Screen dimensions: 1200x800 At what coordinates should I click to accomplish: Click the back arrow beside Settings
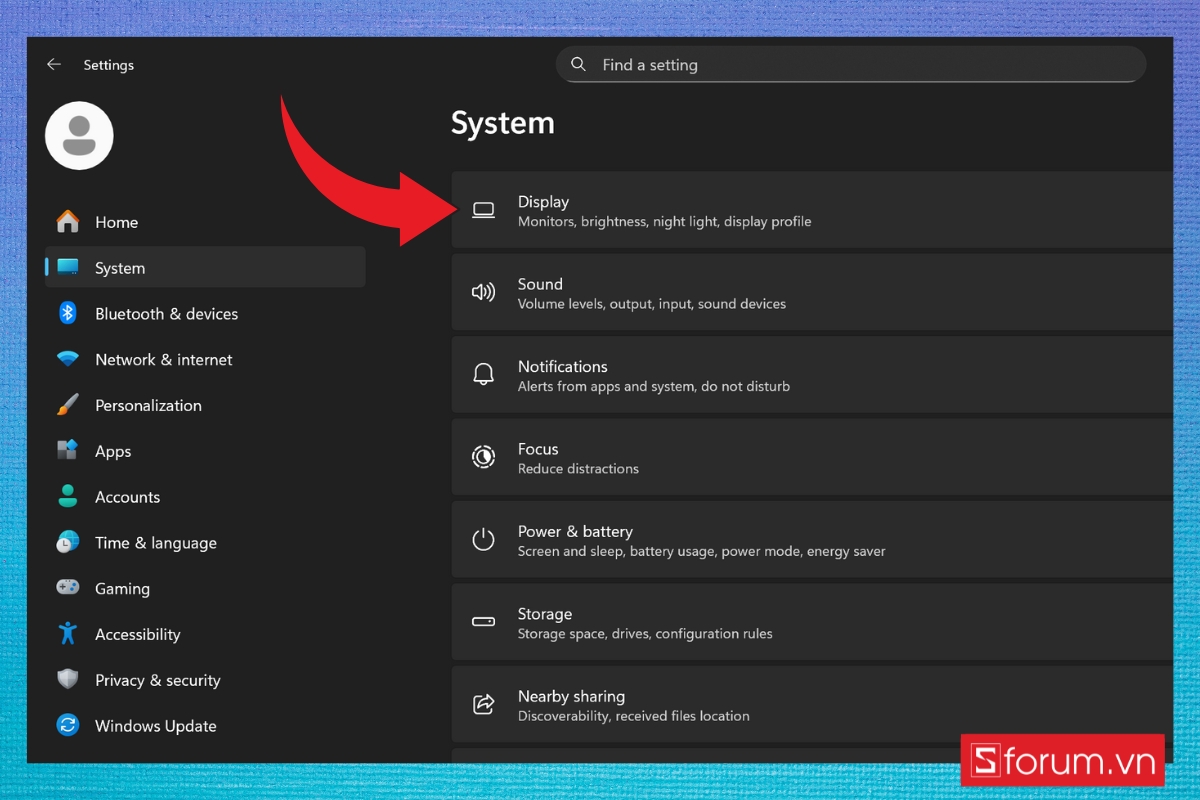point(54,64)
